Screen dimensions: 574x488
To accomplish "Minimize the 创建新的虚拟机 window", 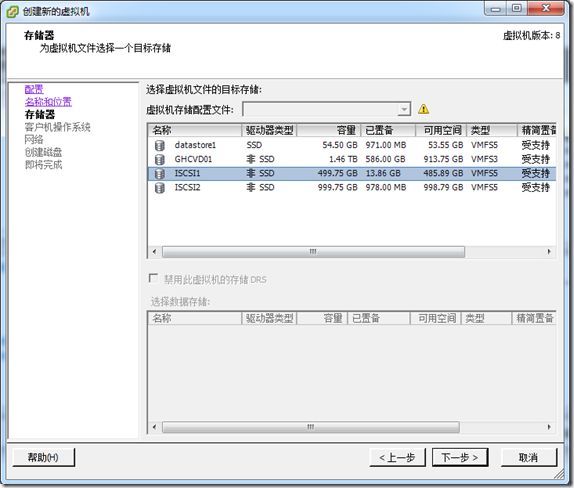I will pyautogui.click(x=496, y=9).
